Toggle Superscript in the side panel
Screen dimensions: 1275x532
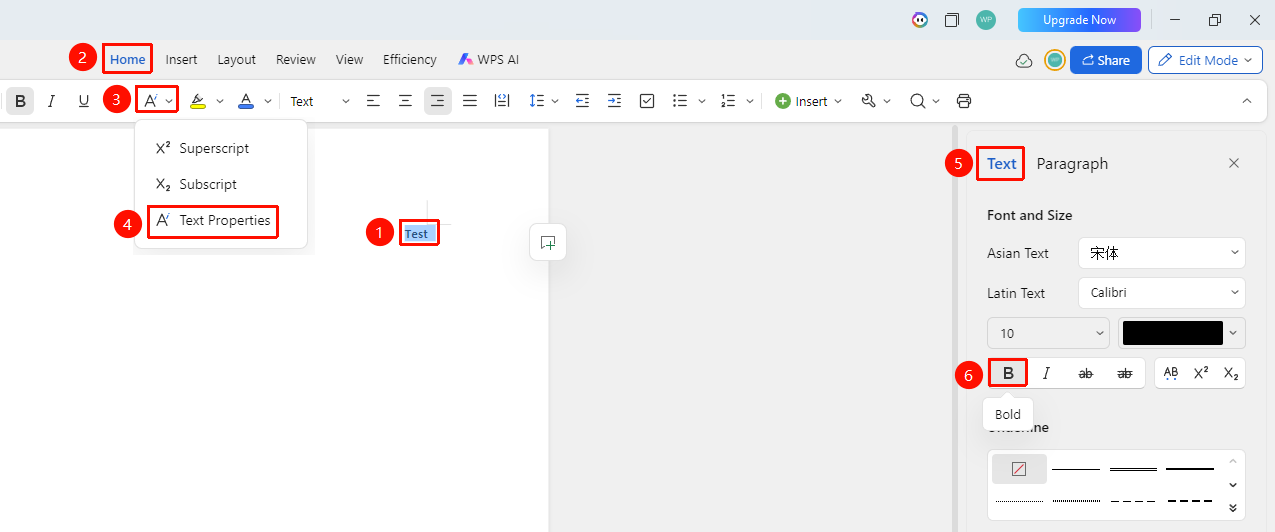1201,373
